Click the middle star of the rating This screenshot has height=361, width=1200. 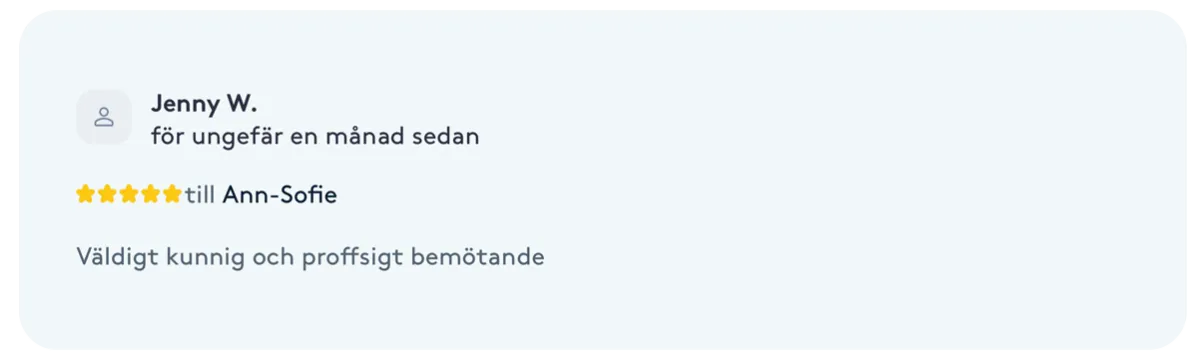click(x=129, y=194)
